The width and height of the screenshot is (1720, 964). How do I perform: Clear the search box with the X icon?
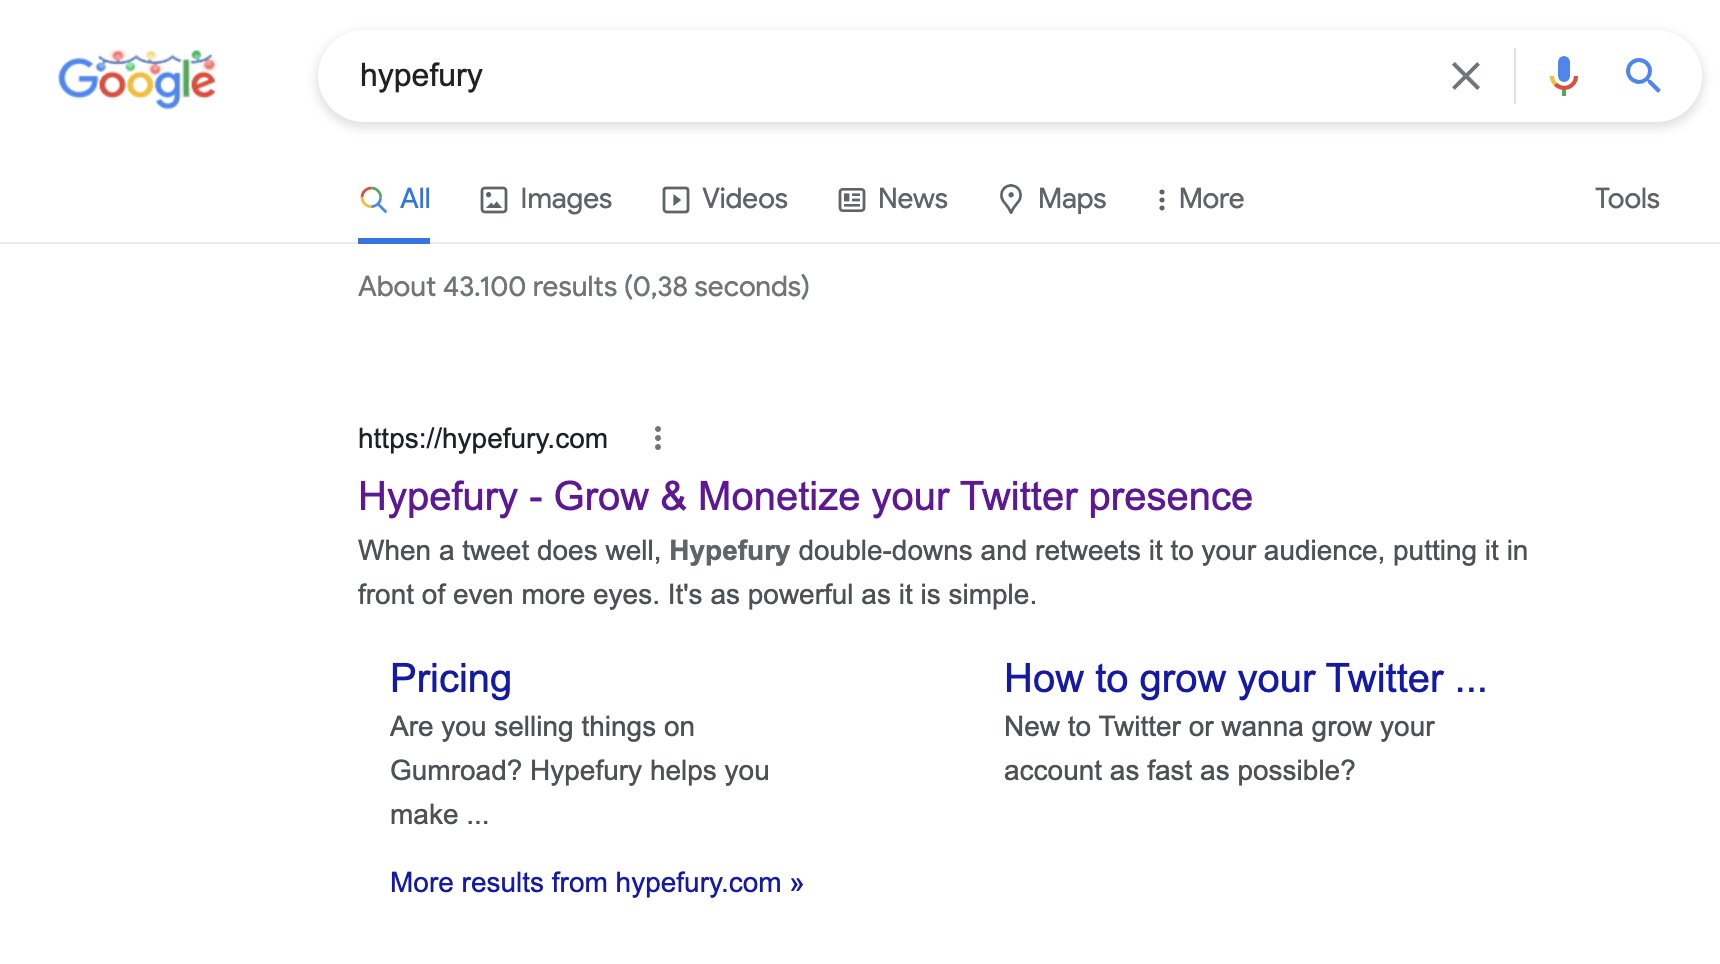(x=1465, y=76)
